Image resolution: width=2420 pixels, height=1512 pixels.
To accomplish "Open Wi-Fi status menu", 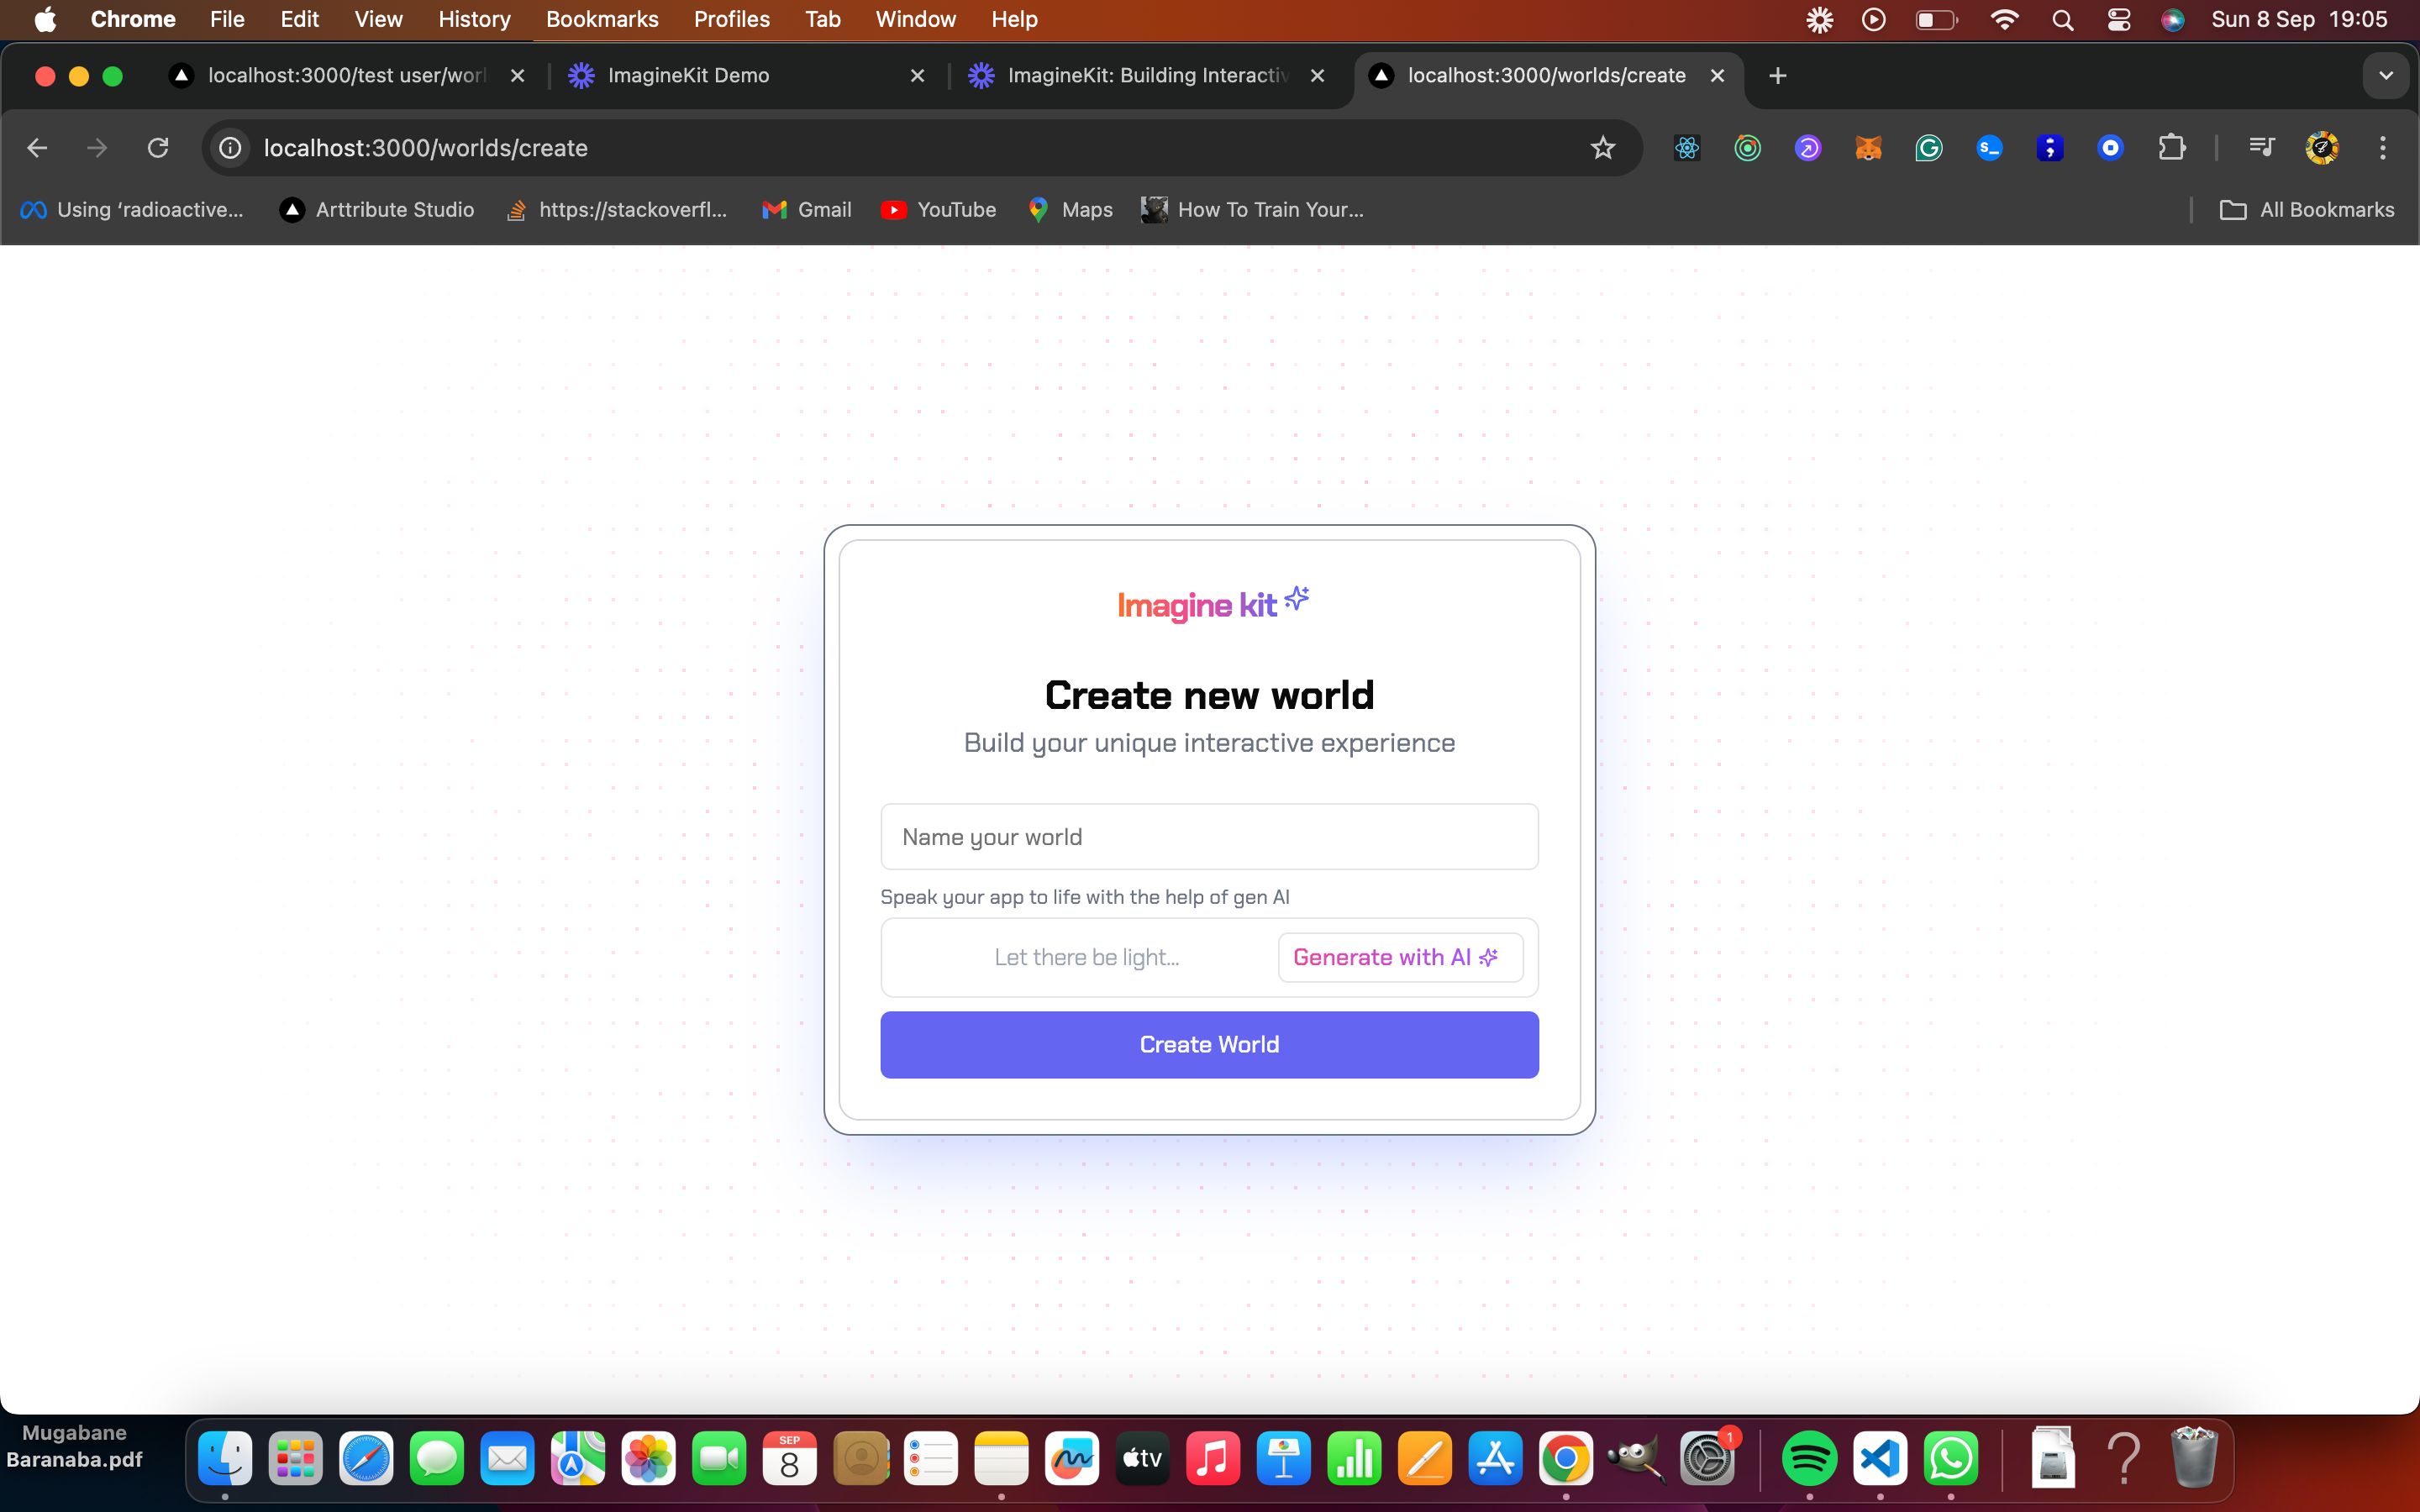I will click(2004, 19).
